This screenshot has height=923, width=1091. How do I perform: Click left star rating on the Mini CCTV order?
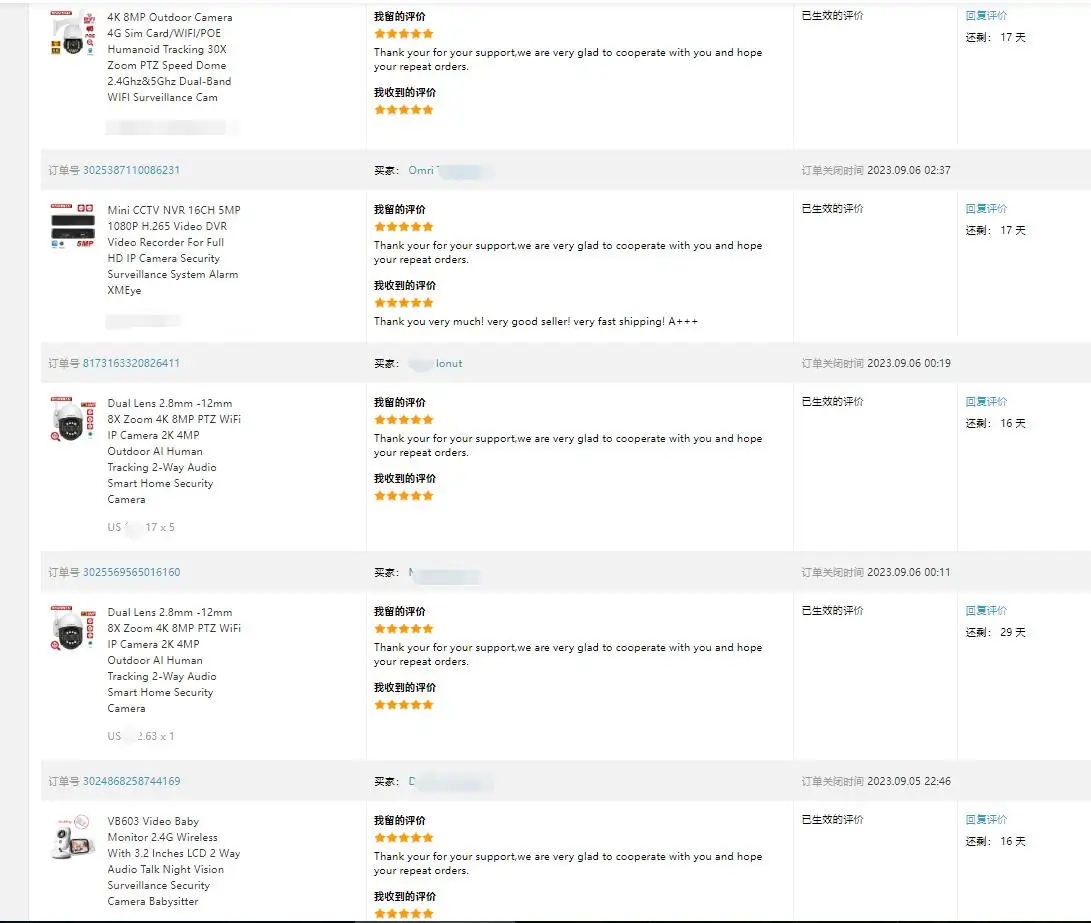click(404, 227)
